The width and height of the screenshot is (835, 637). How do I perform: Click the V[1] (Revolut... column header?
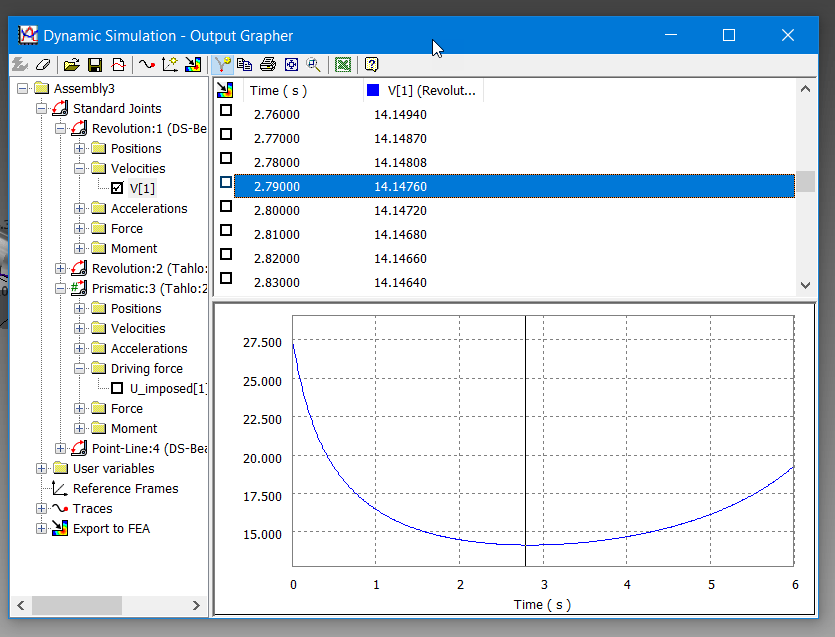423,90
